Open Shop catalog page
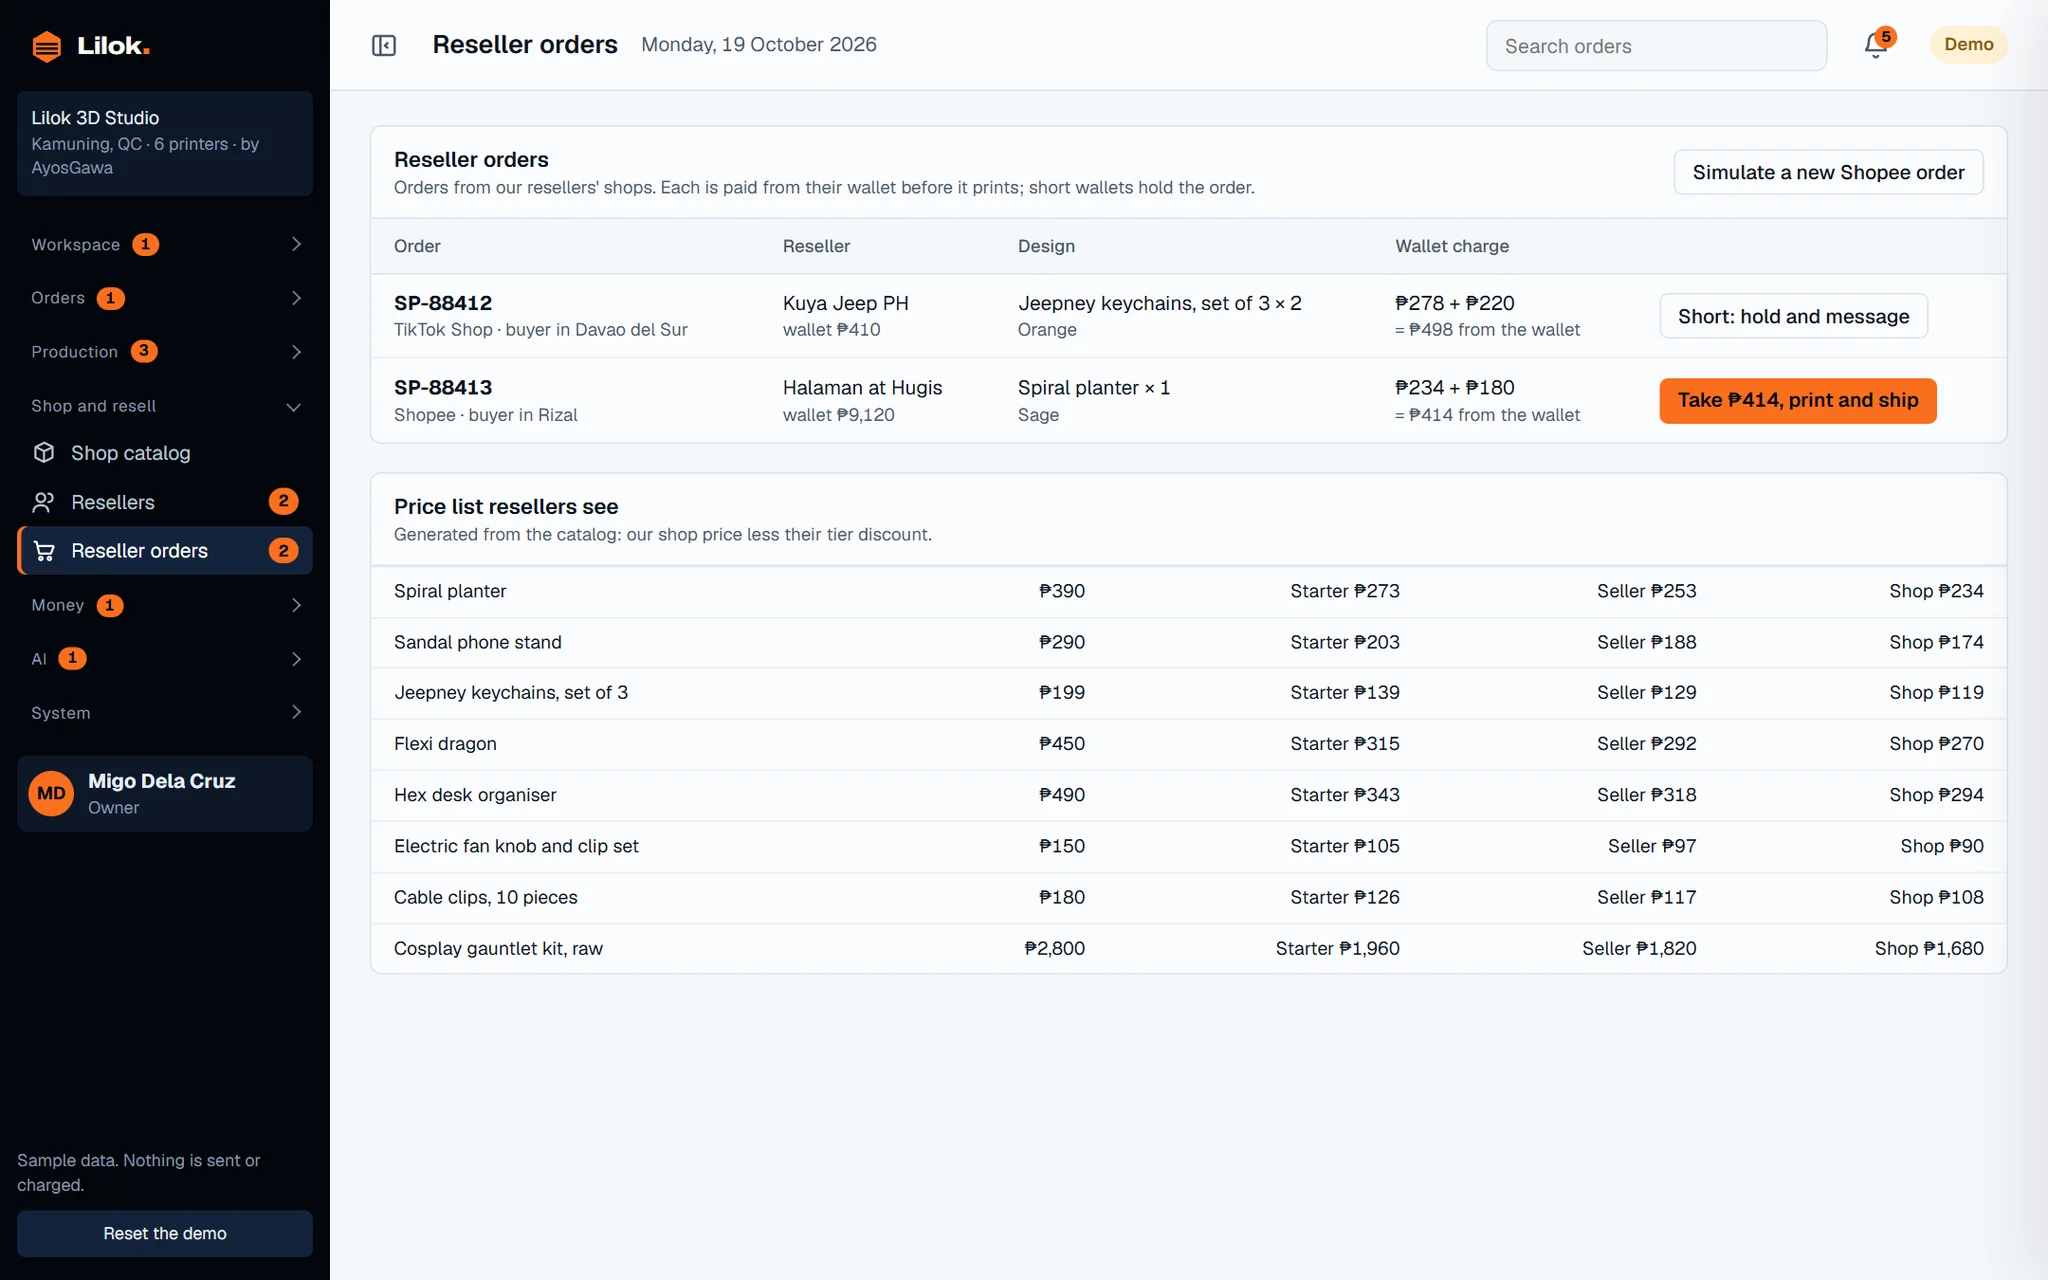The image size is (2048, 1280). [165, 453]
